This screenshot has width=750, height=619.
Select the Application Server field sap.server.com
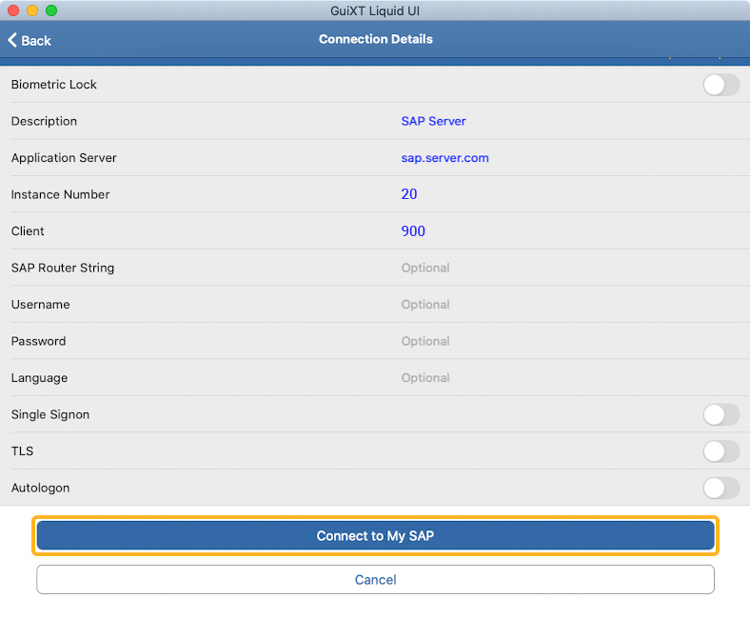(x=445, y=158)
